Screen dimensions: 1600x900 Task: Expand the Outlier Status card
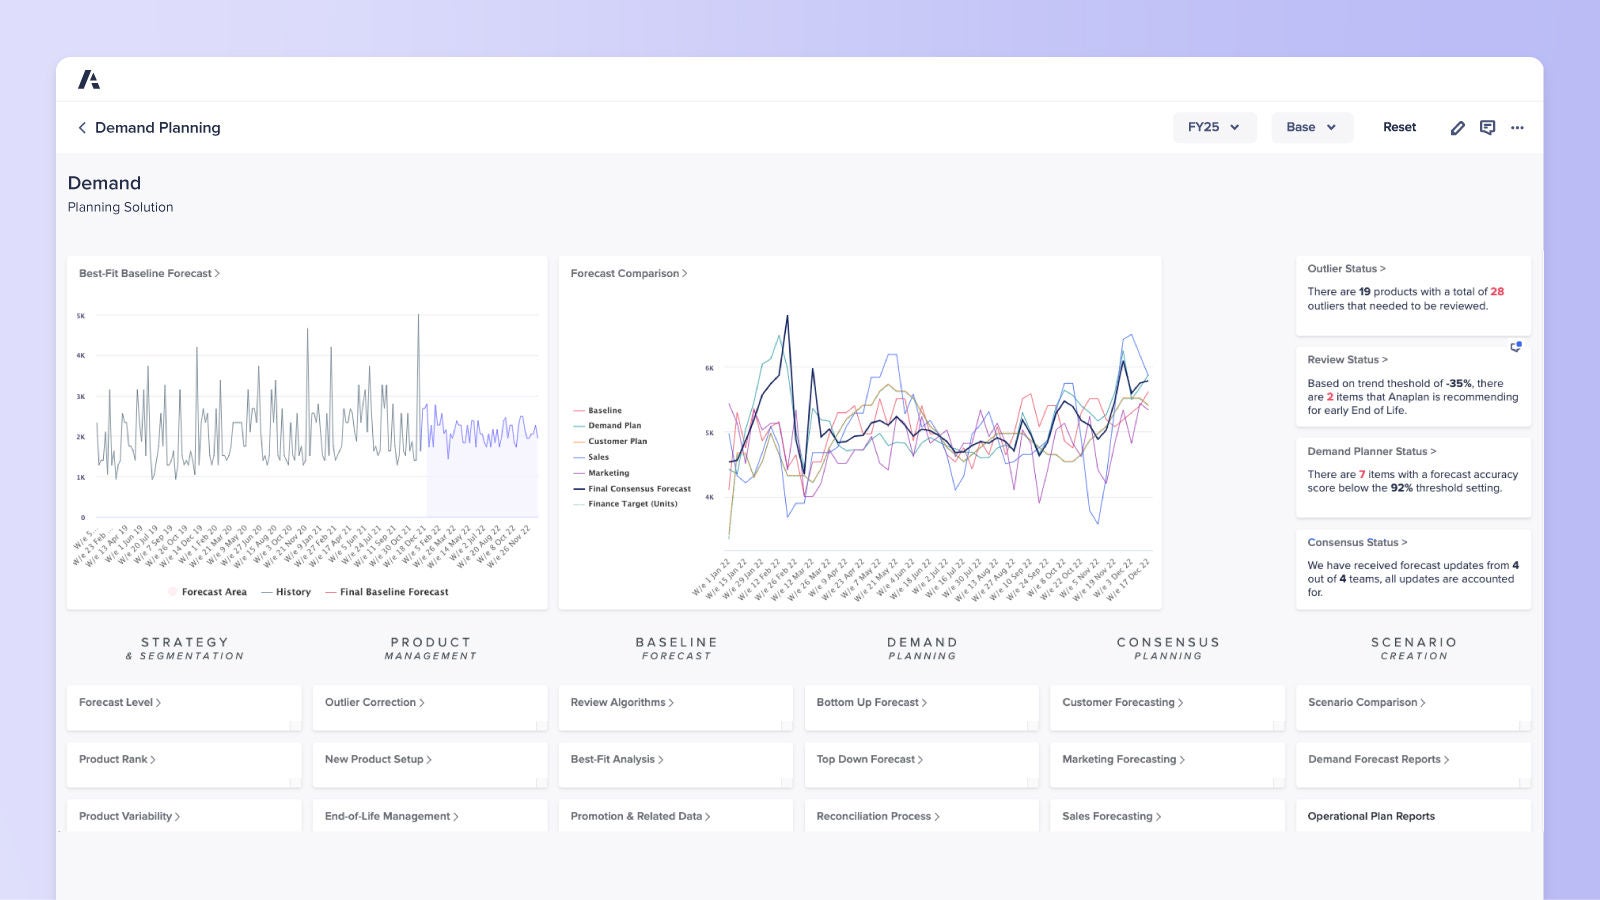click(1343, 268)
